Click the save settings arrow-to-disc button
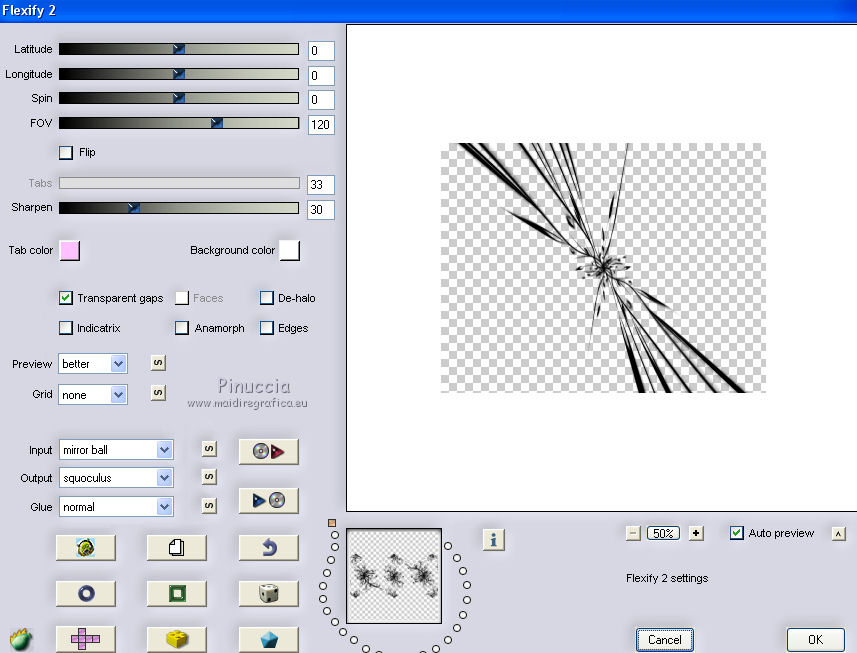Viewport: 857px width, 653px height. 268,500
